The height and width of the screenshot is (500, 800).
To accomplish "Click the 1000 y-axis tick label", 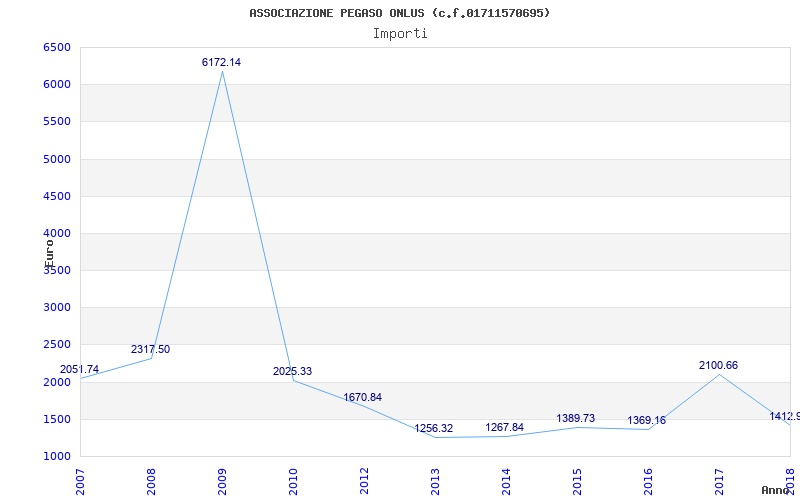I will [x=57, y=457].
